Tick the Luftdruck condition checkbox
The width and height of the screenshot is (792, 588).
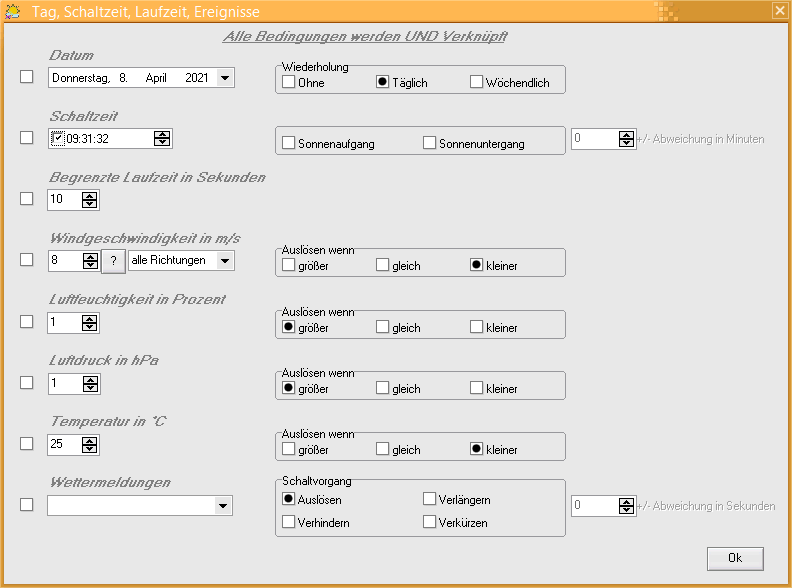(26, 382)
